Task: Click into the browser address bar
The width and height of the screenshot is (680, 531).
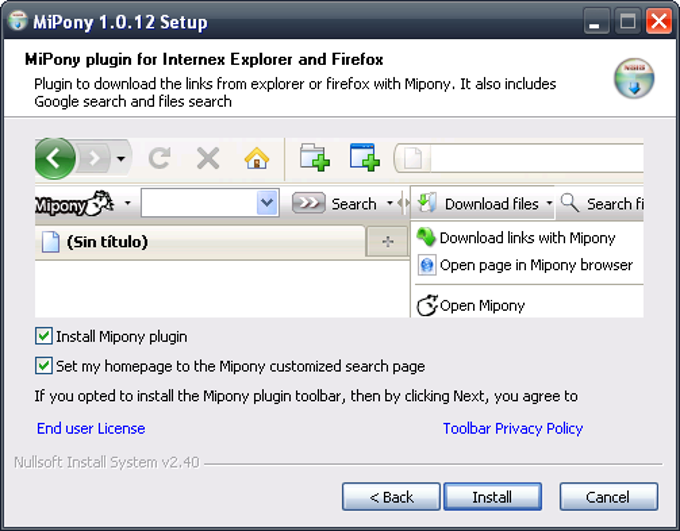Action: 536,158
